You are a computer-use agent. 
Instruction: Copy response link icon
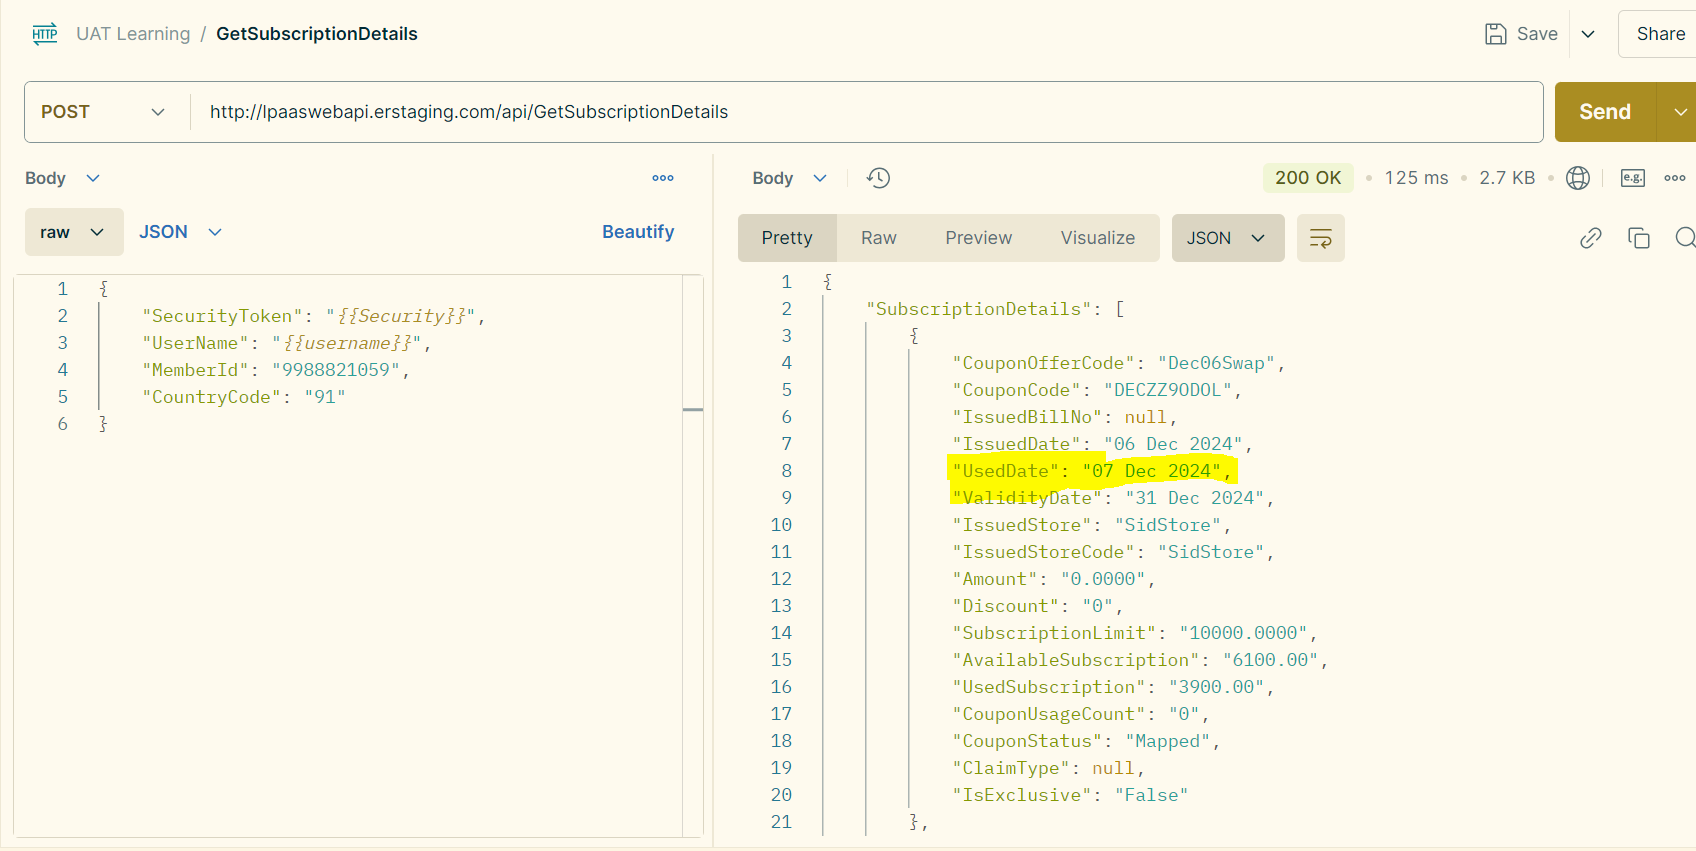click(x=1590, y=238)
